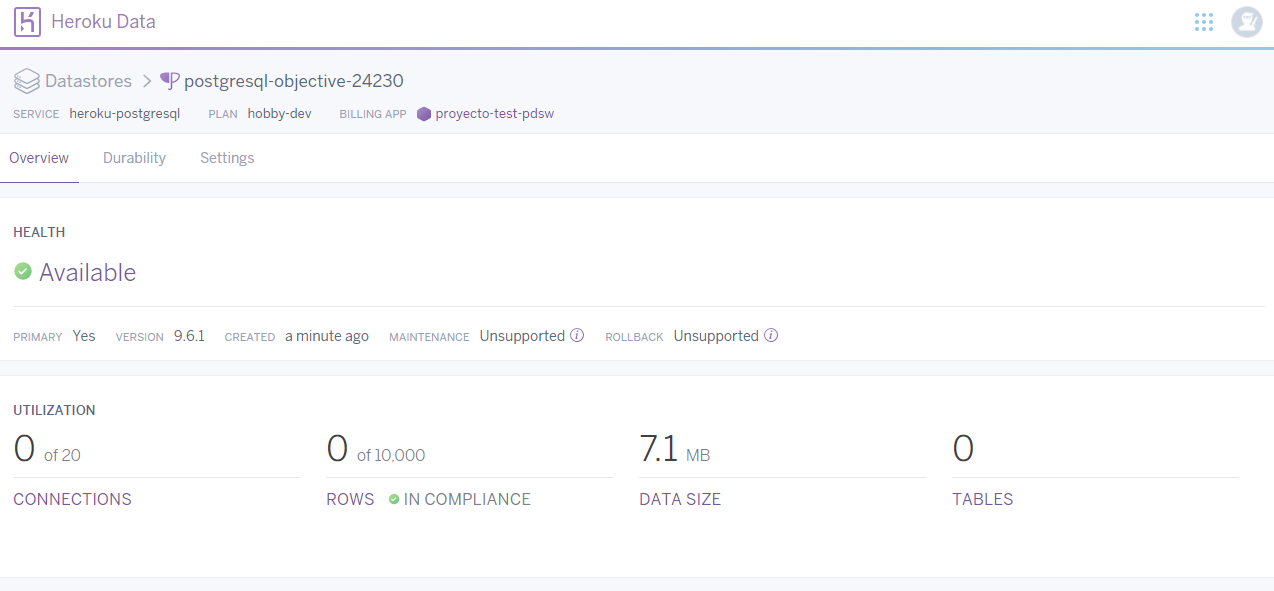Click the green In Compliance check icon
The width and height of the screenshot is (1274, 591).
tap(394, 499)
